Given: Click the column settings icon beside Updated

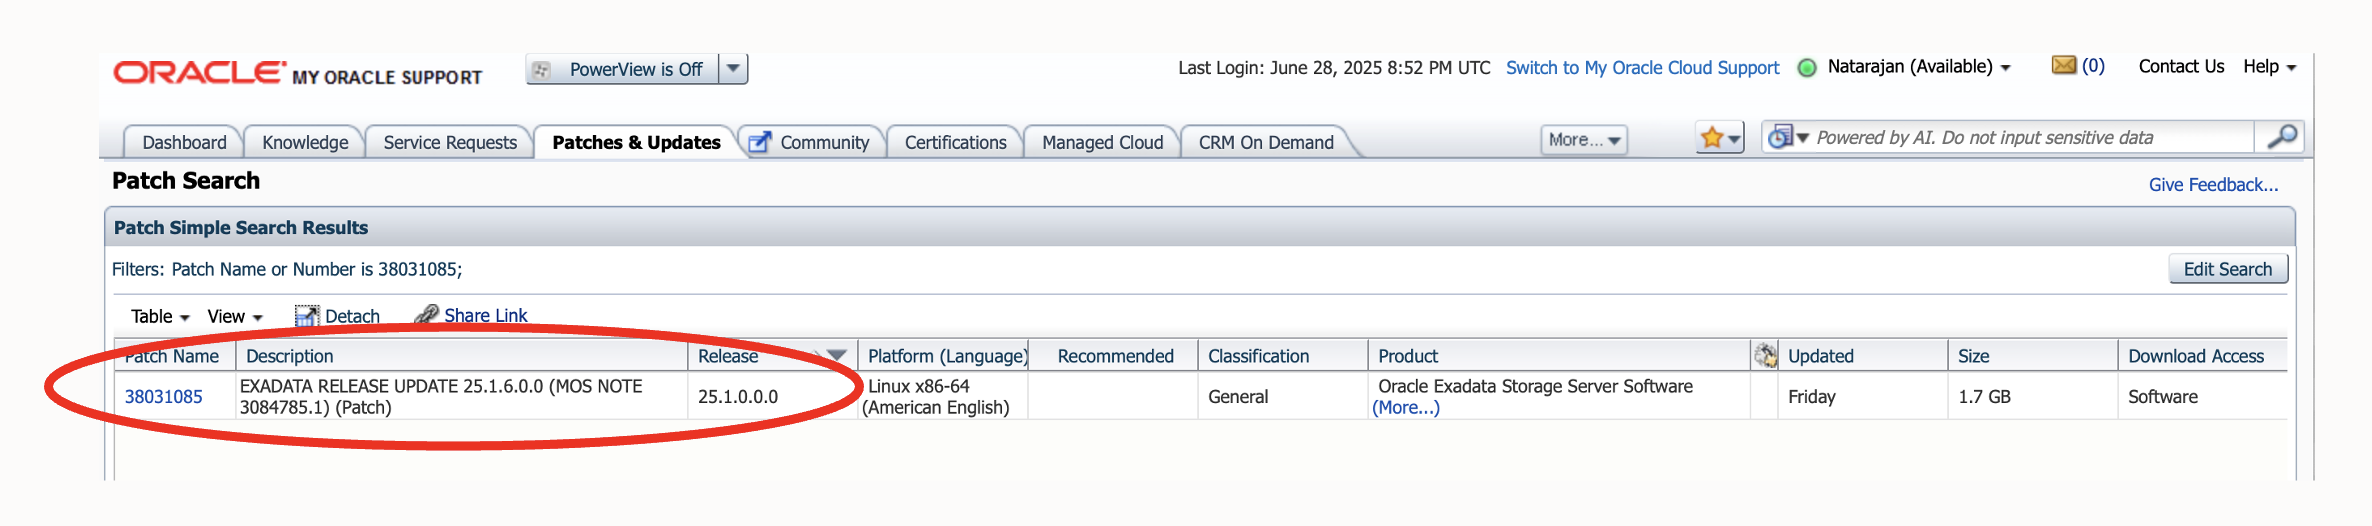Looking at the screenshot, I should [x=1765, y=356].
